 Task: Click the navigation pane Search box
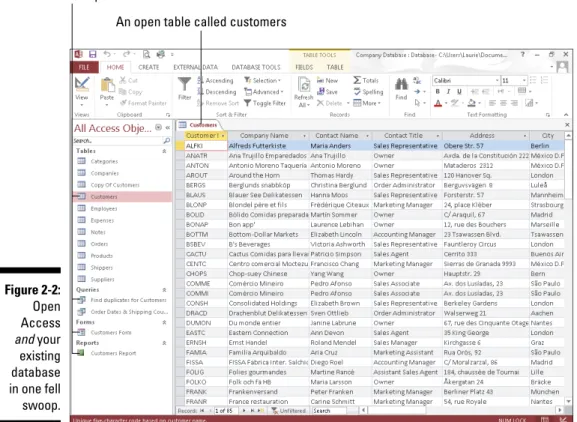[118, 141]
